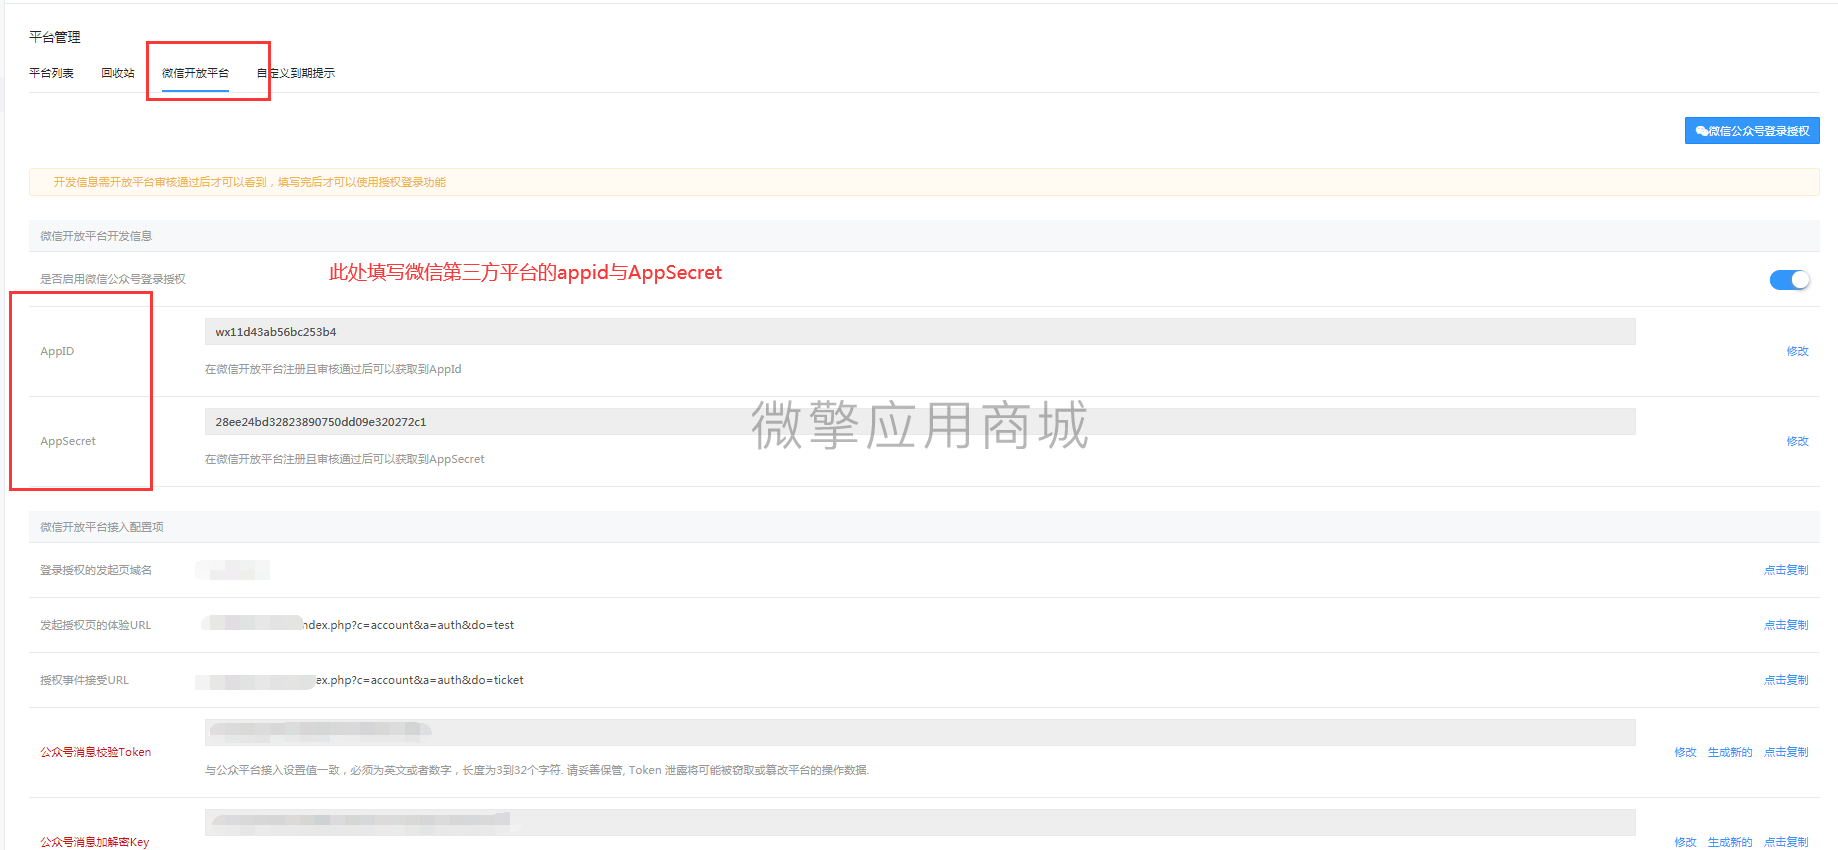Click the AppSecret input field

point(920,422)
